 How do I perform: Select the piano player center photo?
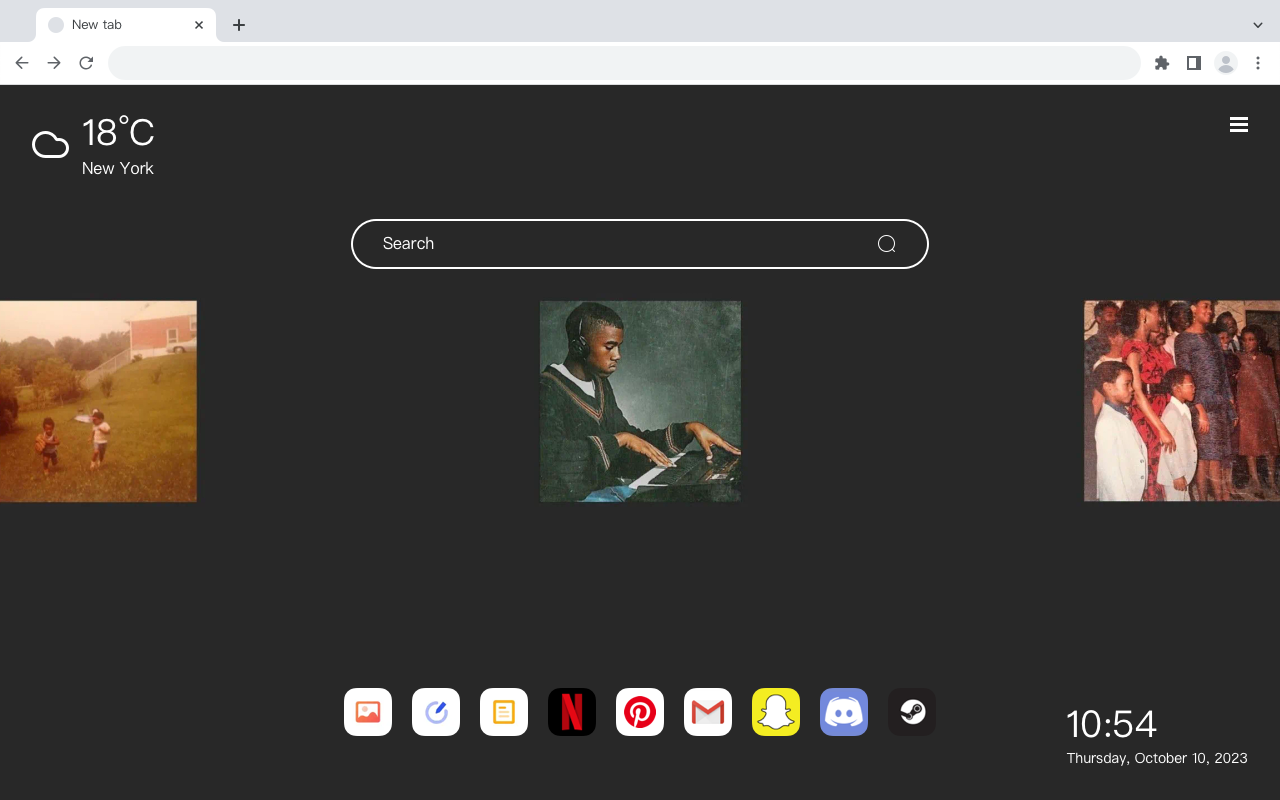coord(640,401)
